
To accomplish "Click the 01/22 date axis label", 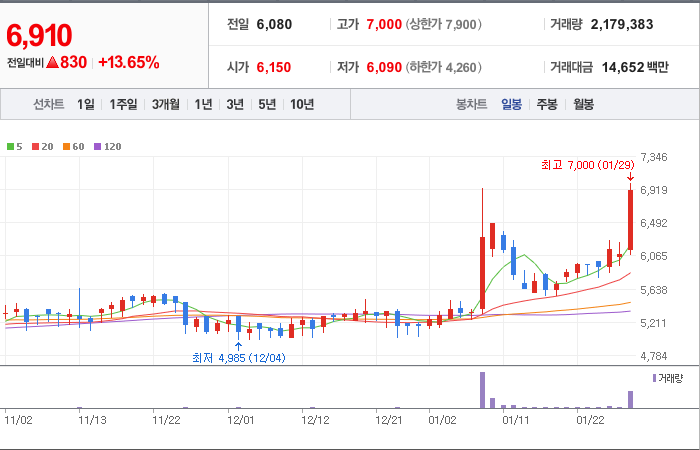I will click(591, 421).
